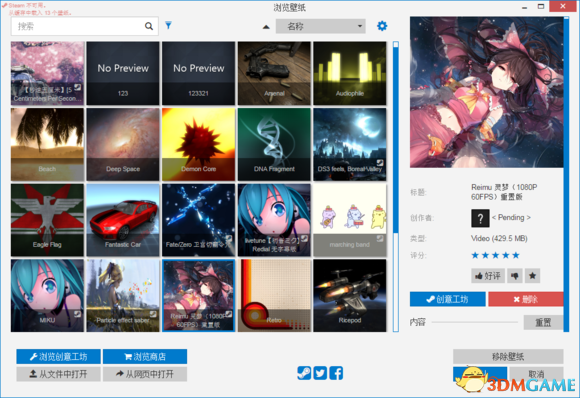Open settings with the blue gear icon

(382, 26)
